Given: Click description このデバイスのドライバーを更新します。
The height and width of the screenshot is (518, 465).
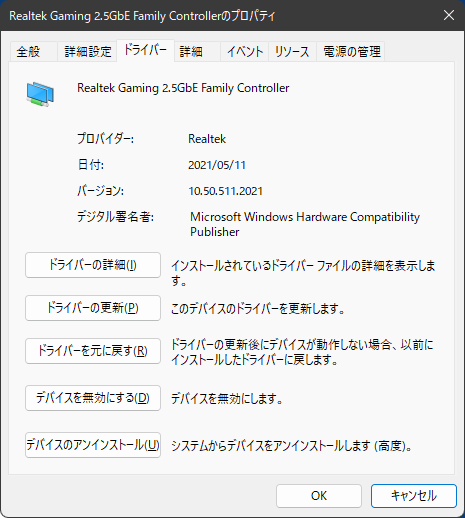Looking at the screenshot, I should 258,309.
